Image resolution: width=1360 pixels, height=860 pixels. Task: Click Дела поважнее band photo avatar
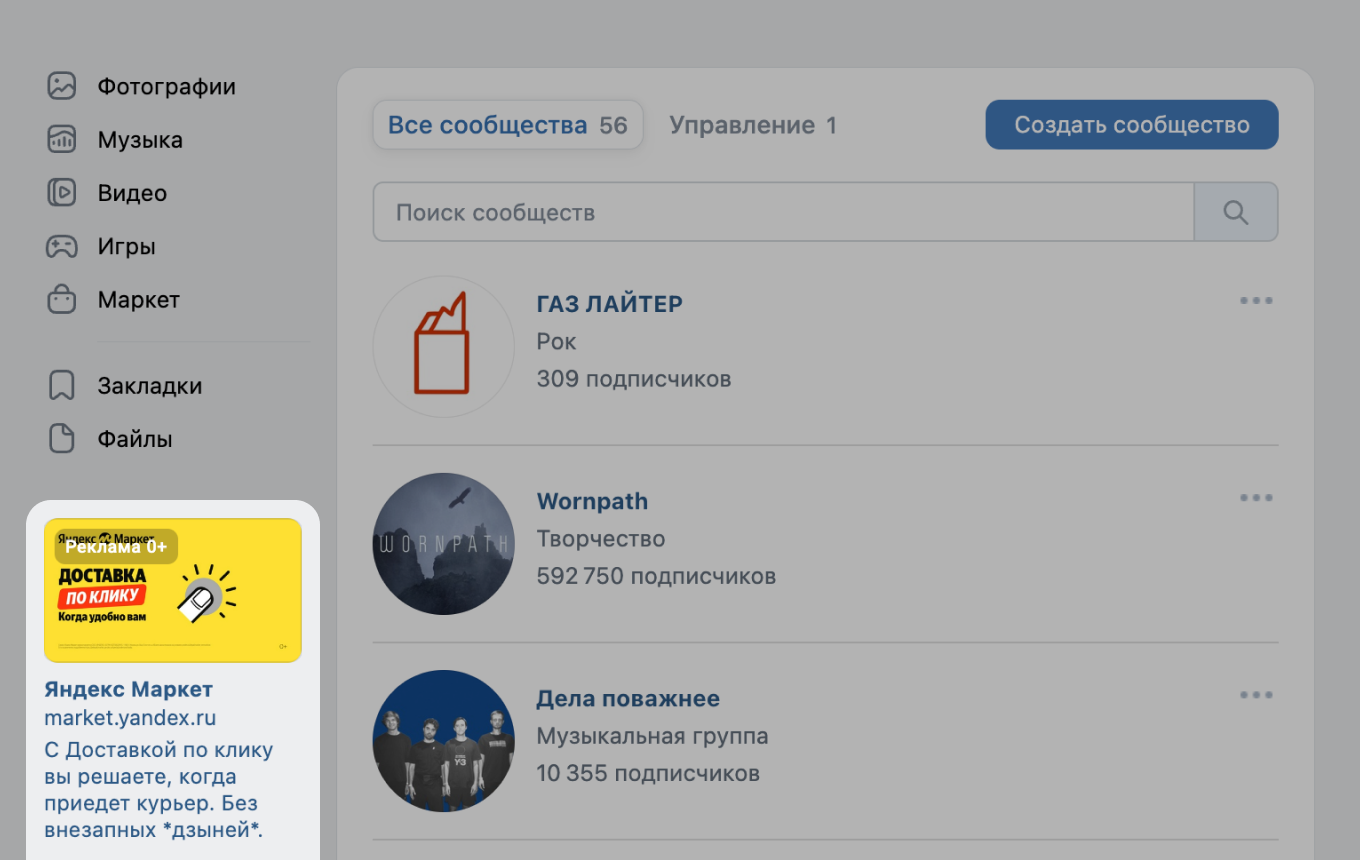coord(444,741)
